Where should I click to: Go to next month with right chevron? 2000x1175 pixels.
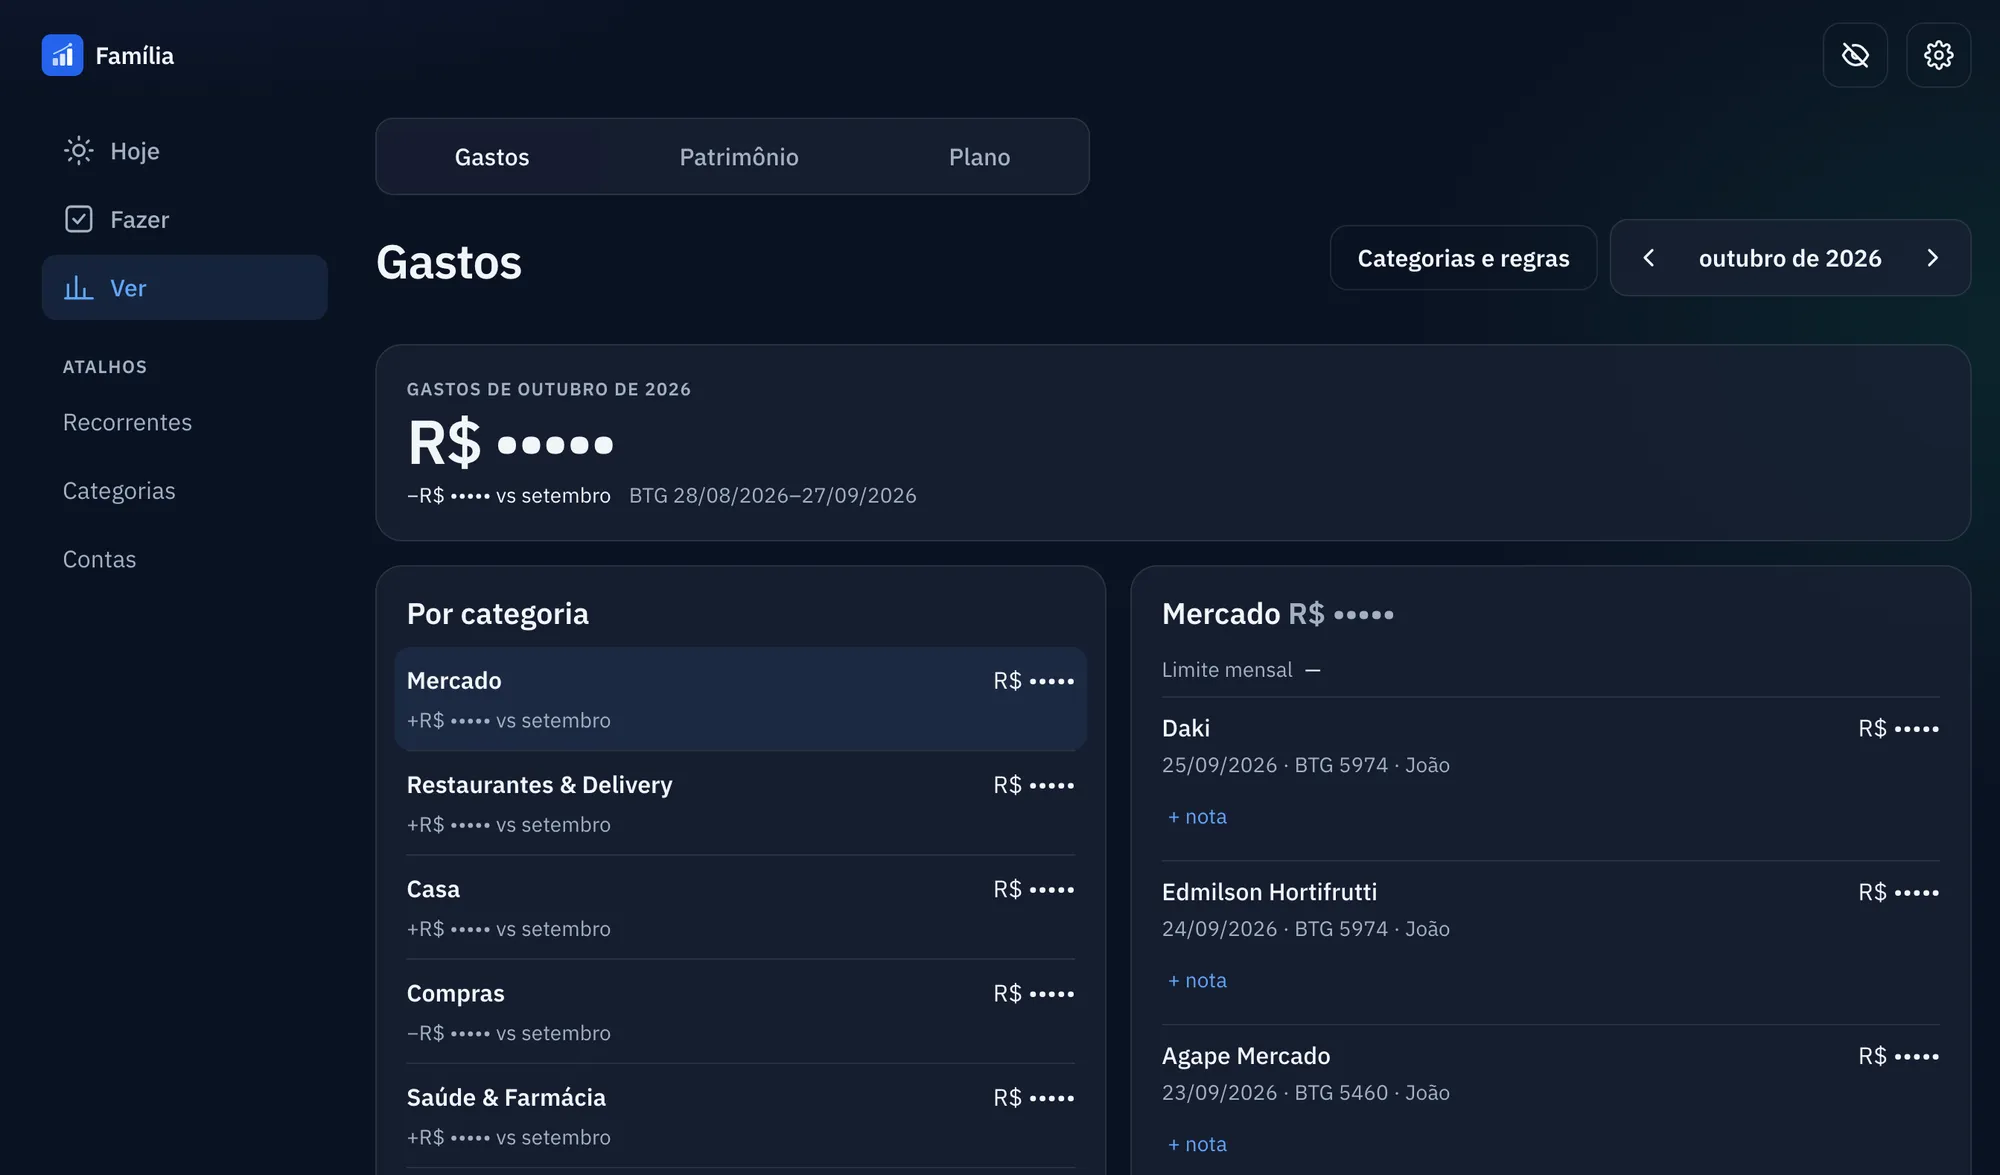1932,258
